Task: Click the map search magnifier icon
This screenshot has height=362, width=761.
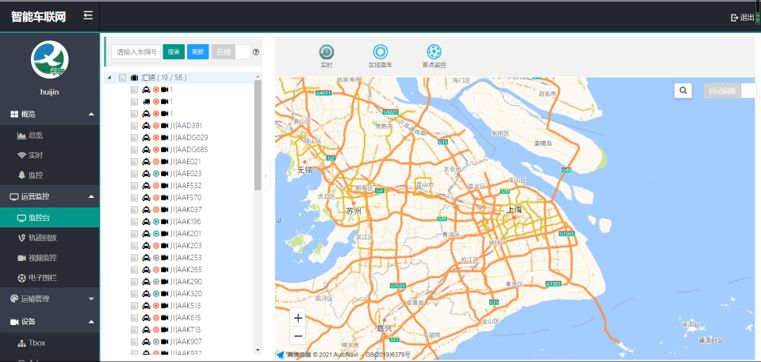Action: point(683,90)
